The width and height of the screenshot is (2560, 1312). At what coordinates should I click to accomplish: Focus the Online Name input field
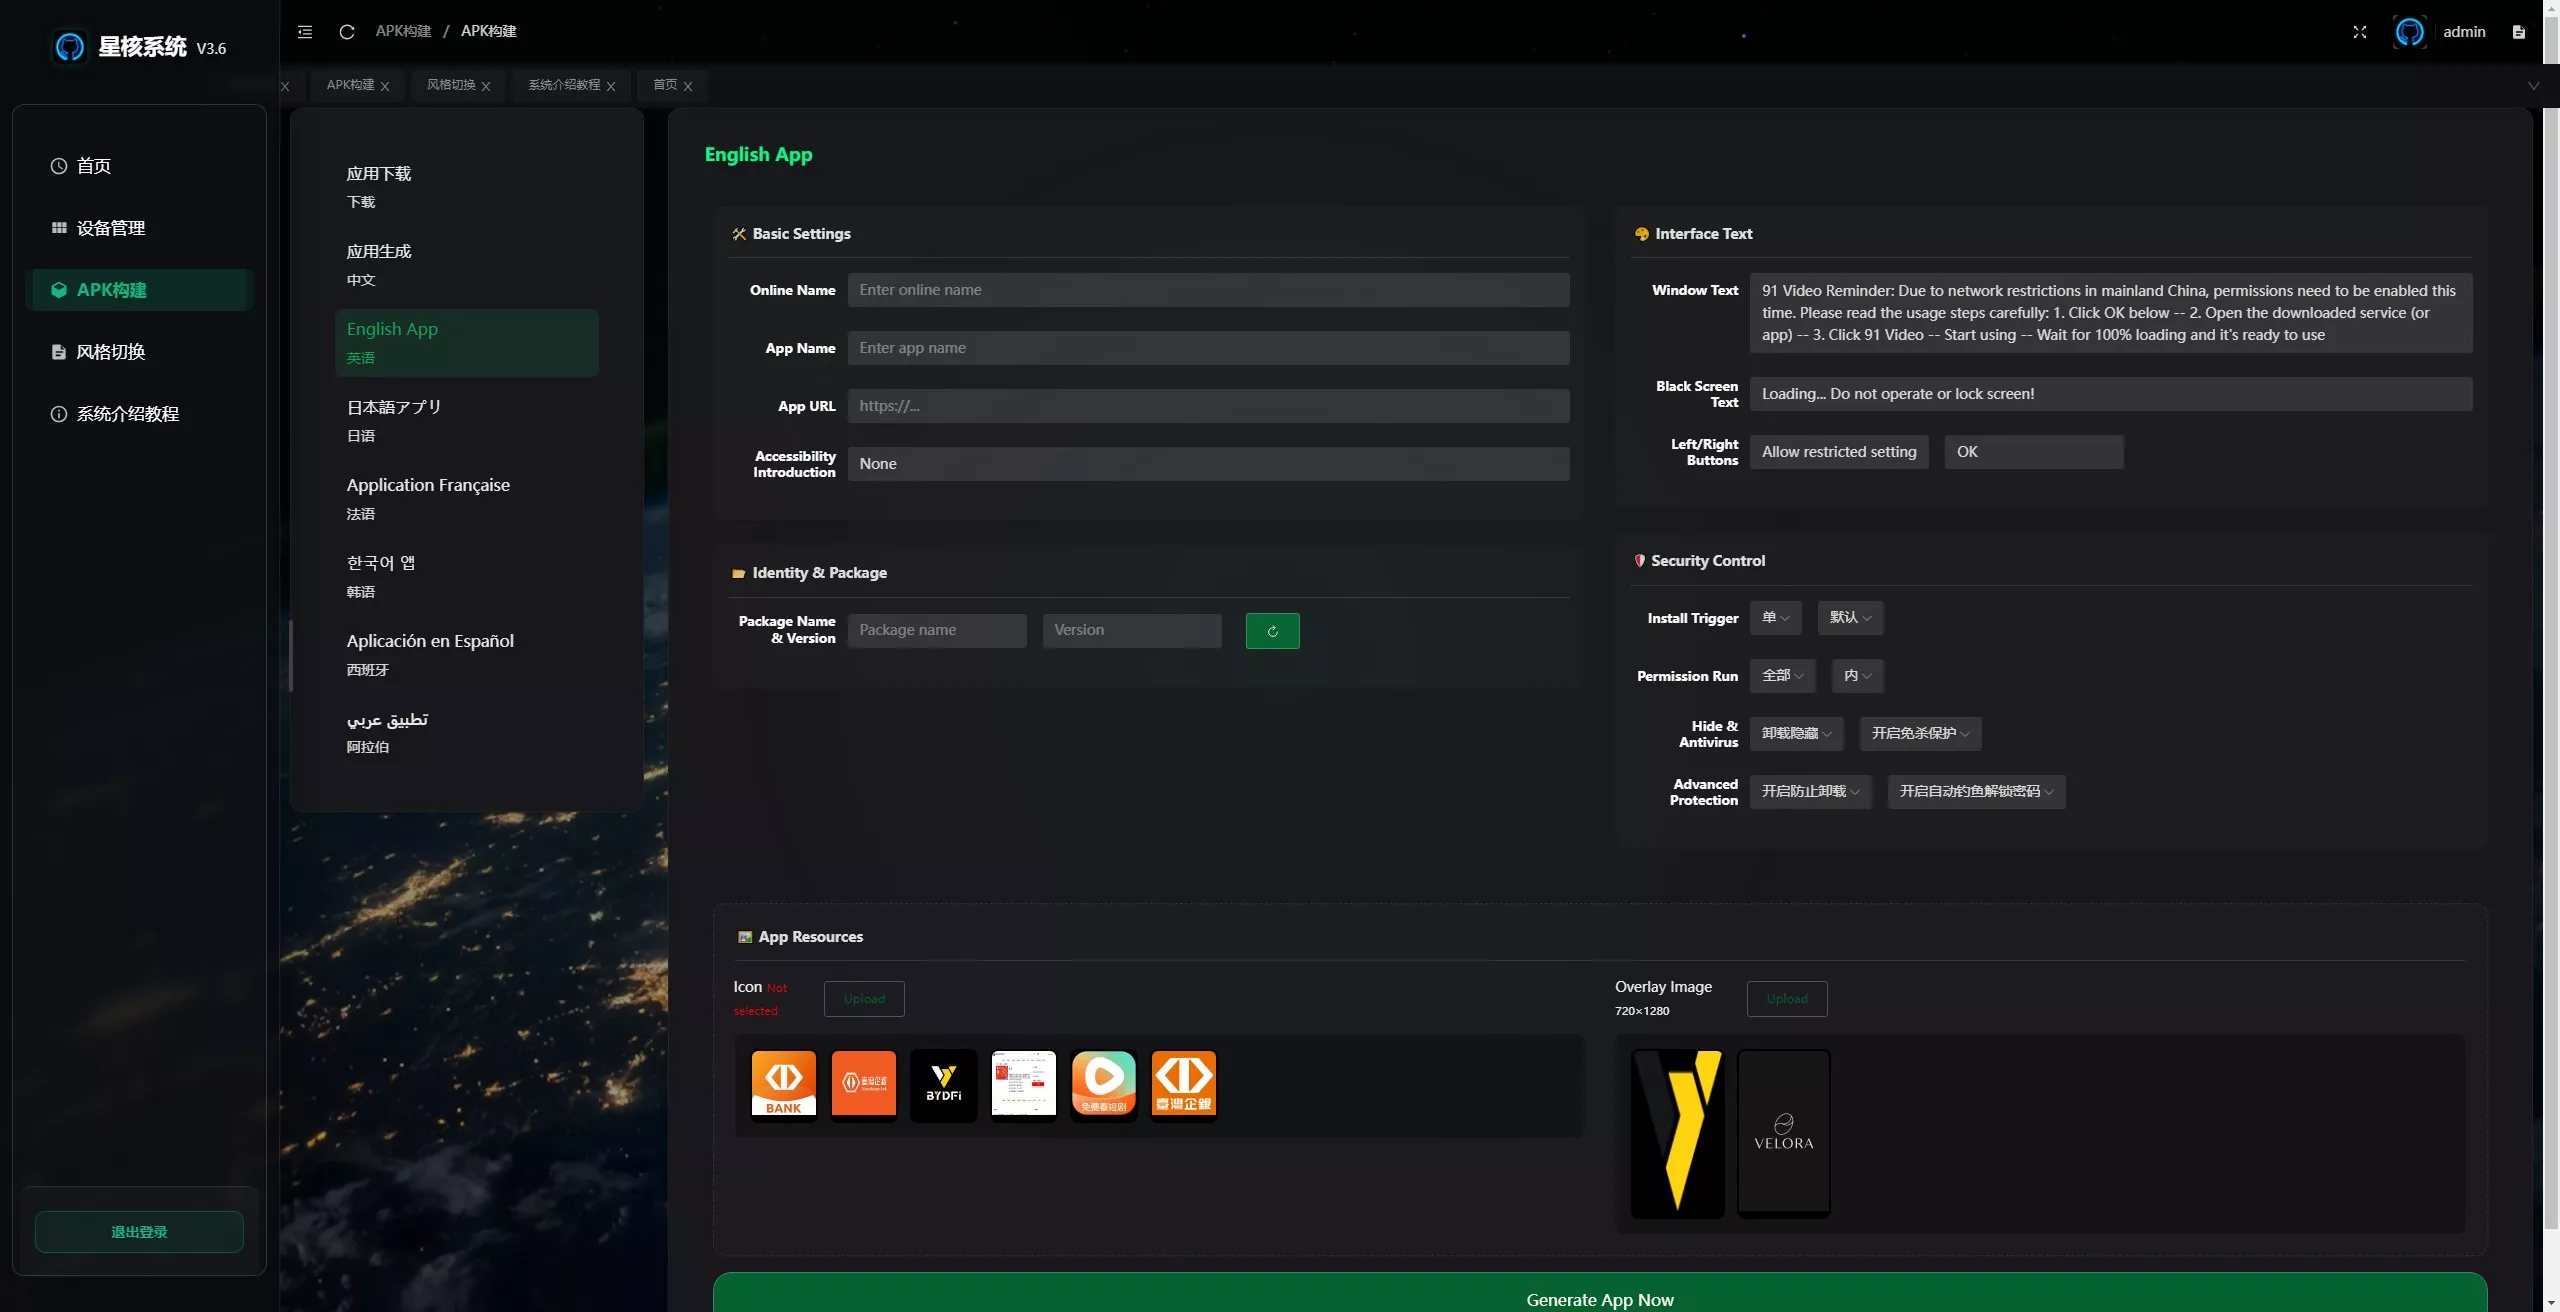click(x=1208, y=290)
